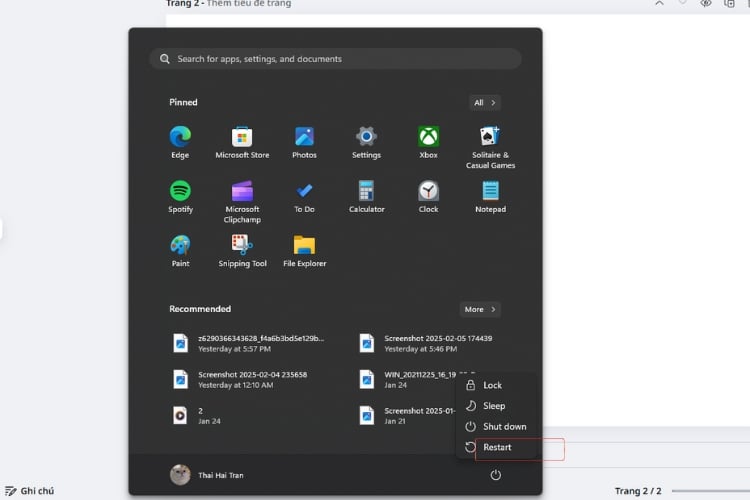The height and width of the screenshot is (500, 750).
Task: Select Sleep from power menu
Action: pos(494,406)
